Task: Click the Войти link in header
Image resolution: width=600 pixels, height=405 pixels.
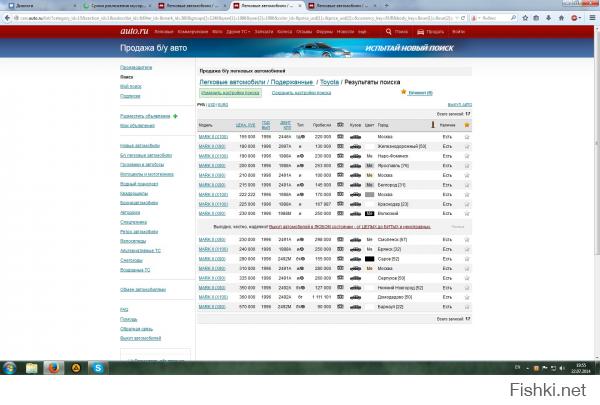Action: point(458,32)
